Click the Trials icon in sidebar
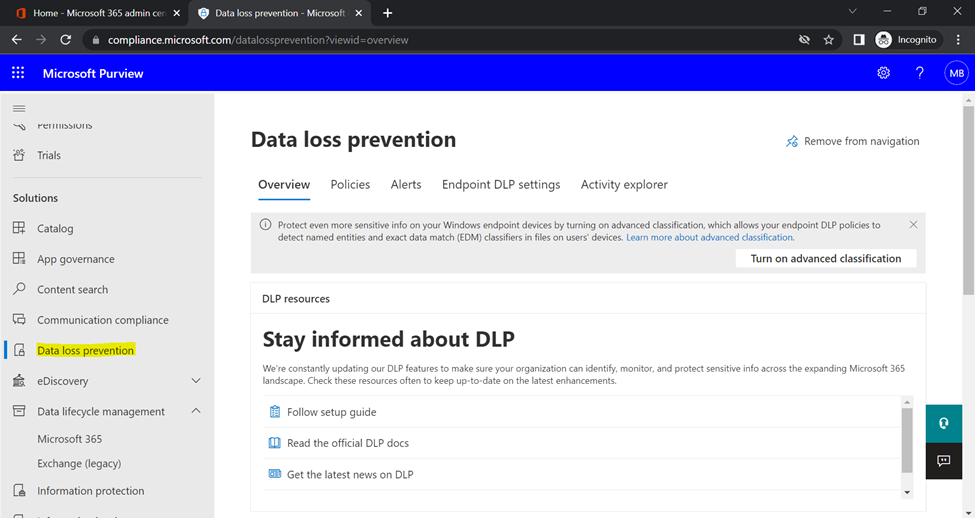 click(19, 155)
